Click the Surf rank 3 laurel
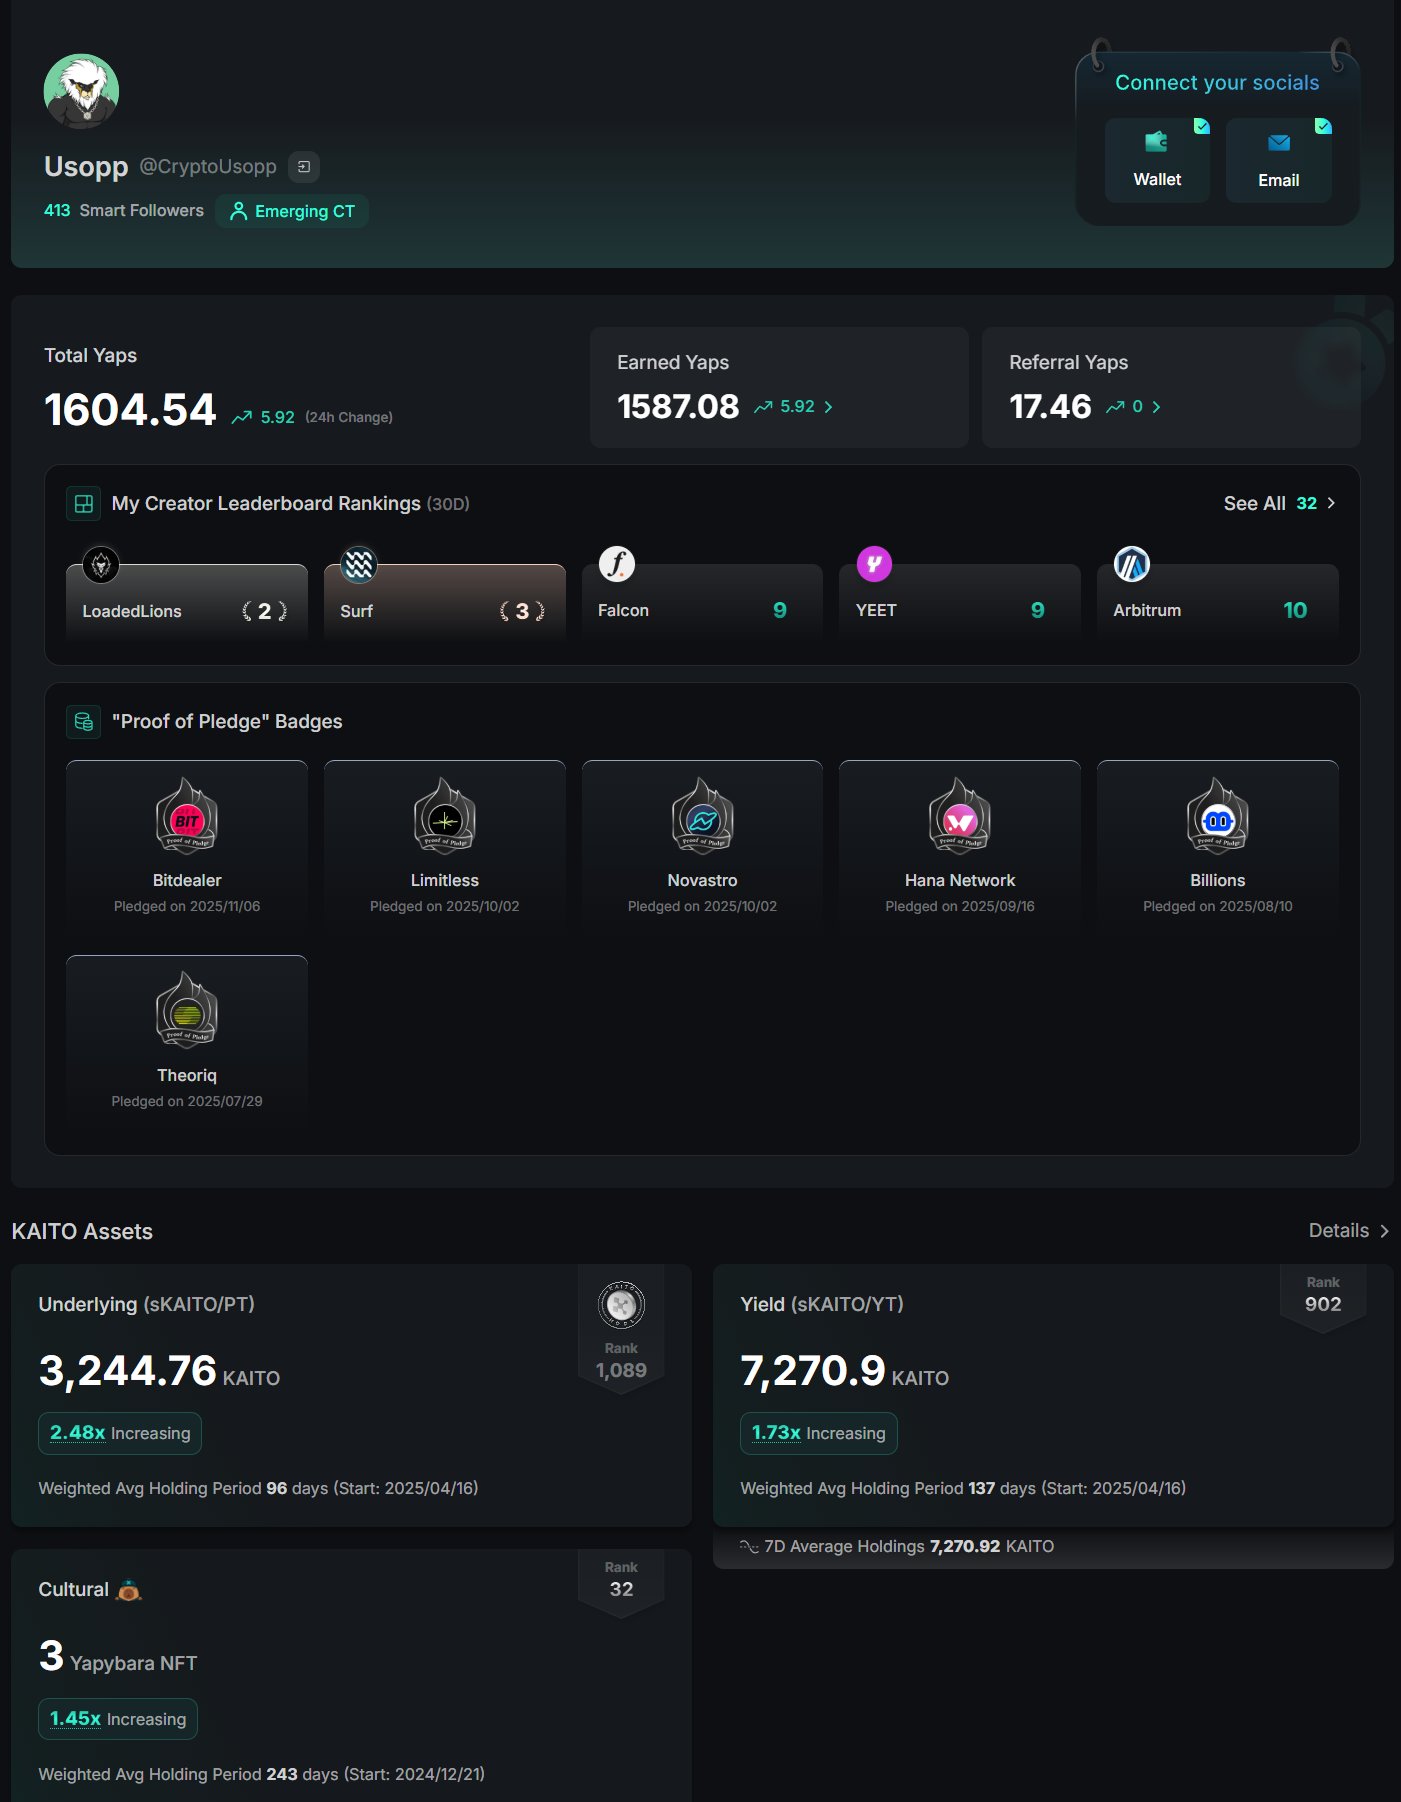The width and height of the screenshot is (1401, 1802). click(522, 611)
